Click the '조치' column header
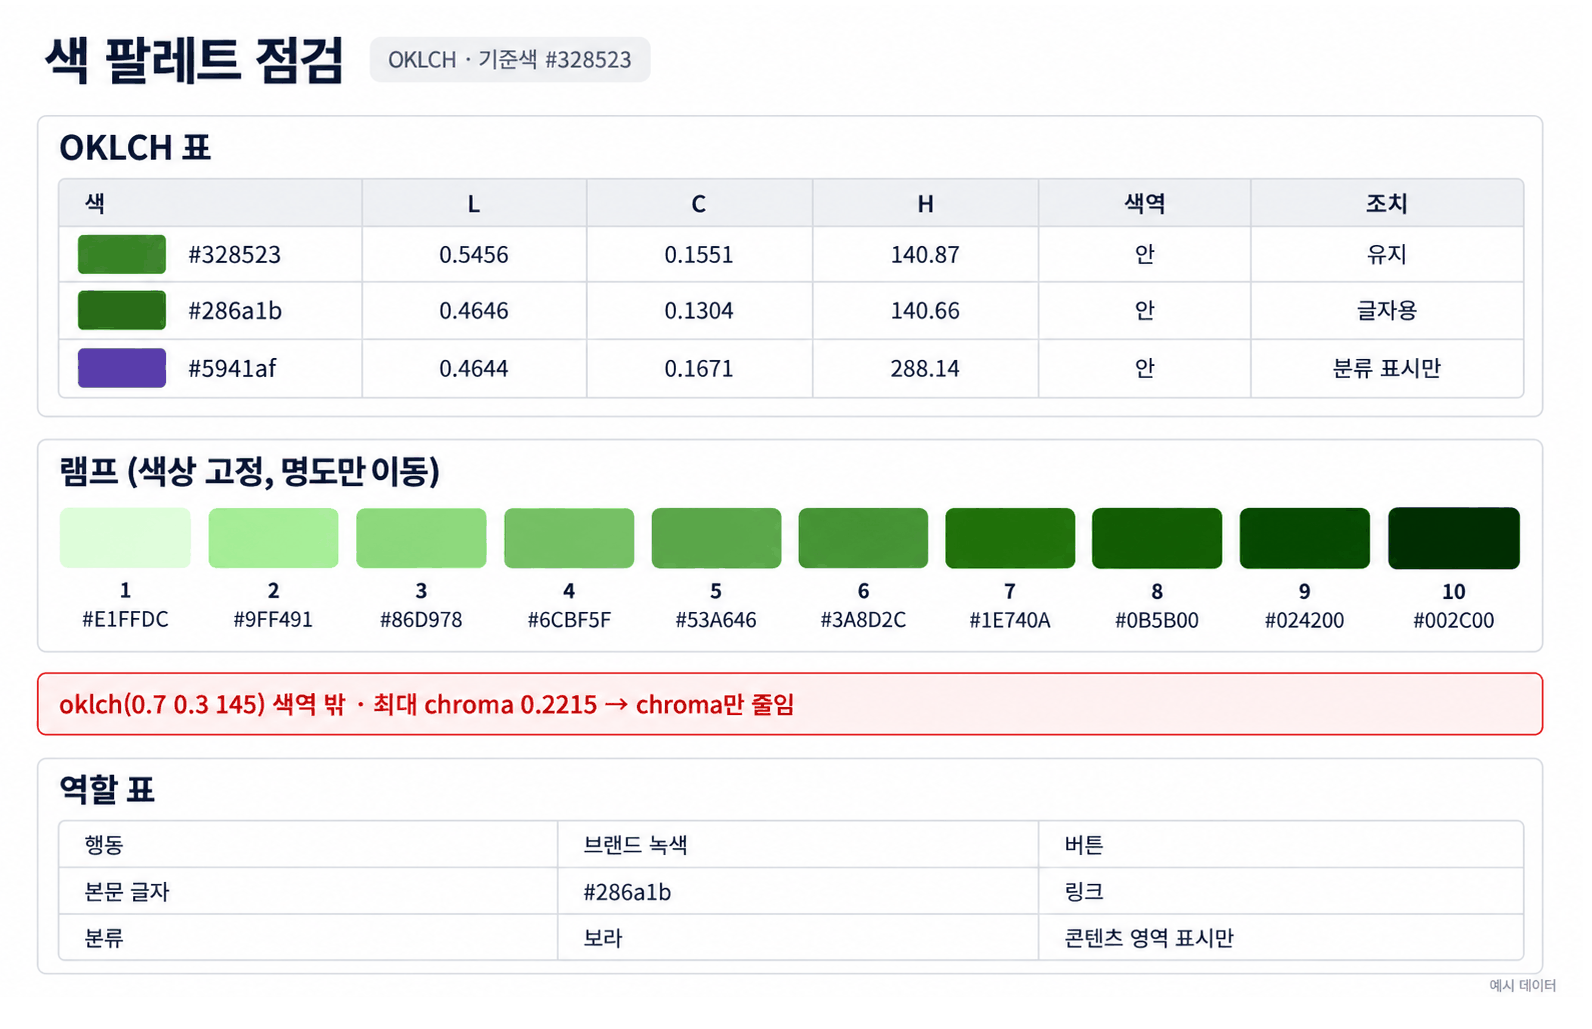The image size is (1592, 1029). tap(1387, 204)
